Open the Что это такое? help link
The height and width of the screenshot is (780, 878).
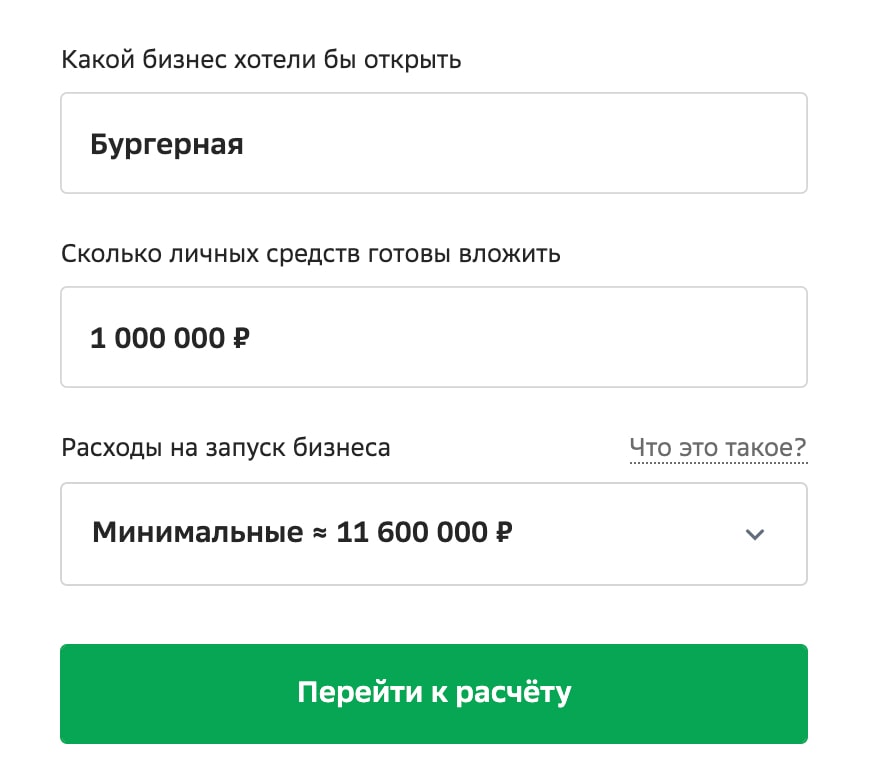click(718, 447)
